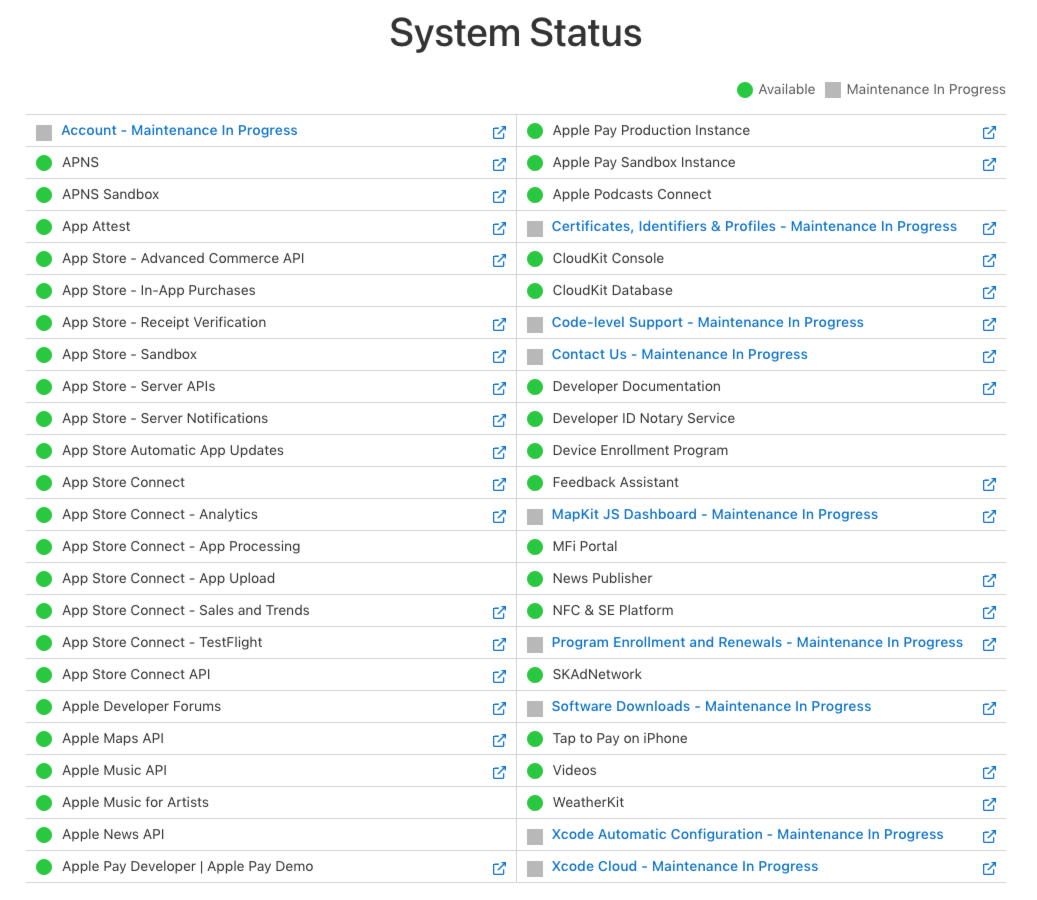
Task: Click Contact Us - Maintenance In Progress
Action: click(x=679, y=354)
